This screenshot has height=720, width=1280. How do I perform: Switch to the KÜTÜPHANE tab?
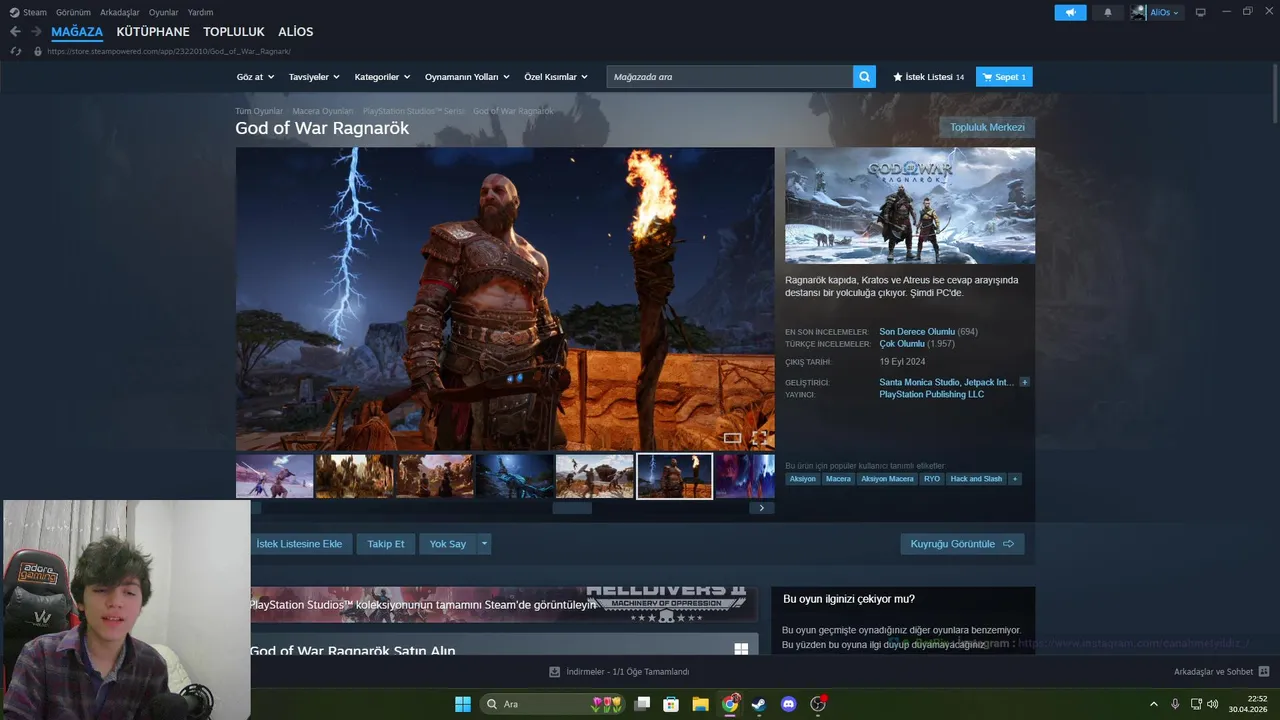click(x=153, y=32)
